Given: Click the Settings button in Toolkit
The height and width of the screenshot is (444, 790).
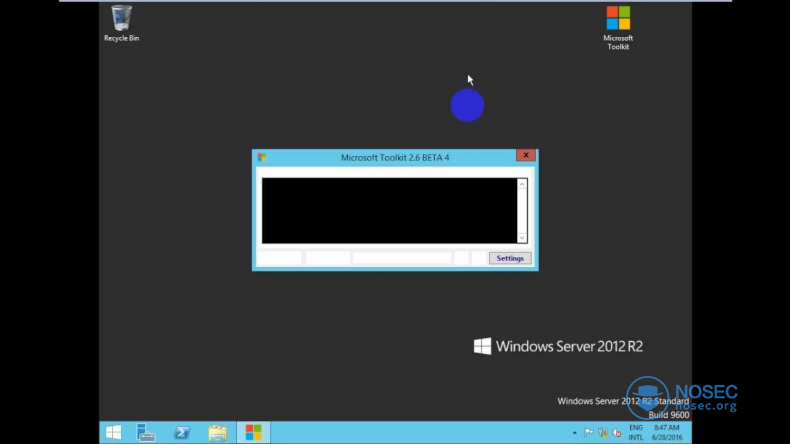Looking at the screenshot, I should click(x=510, y=258).
